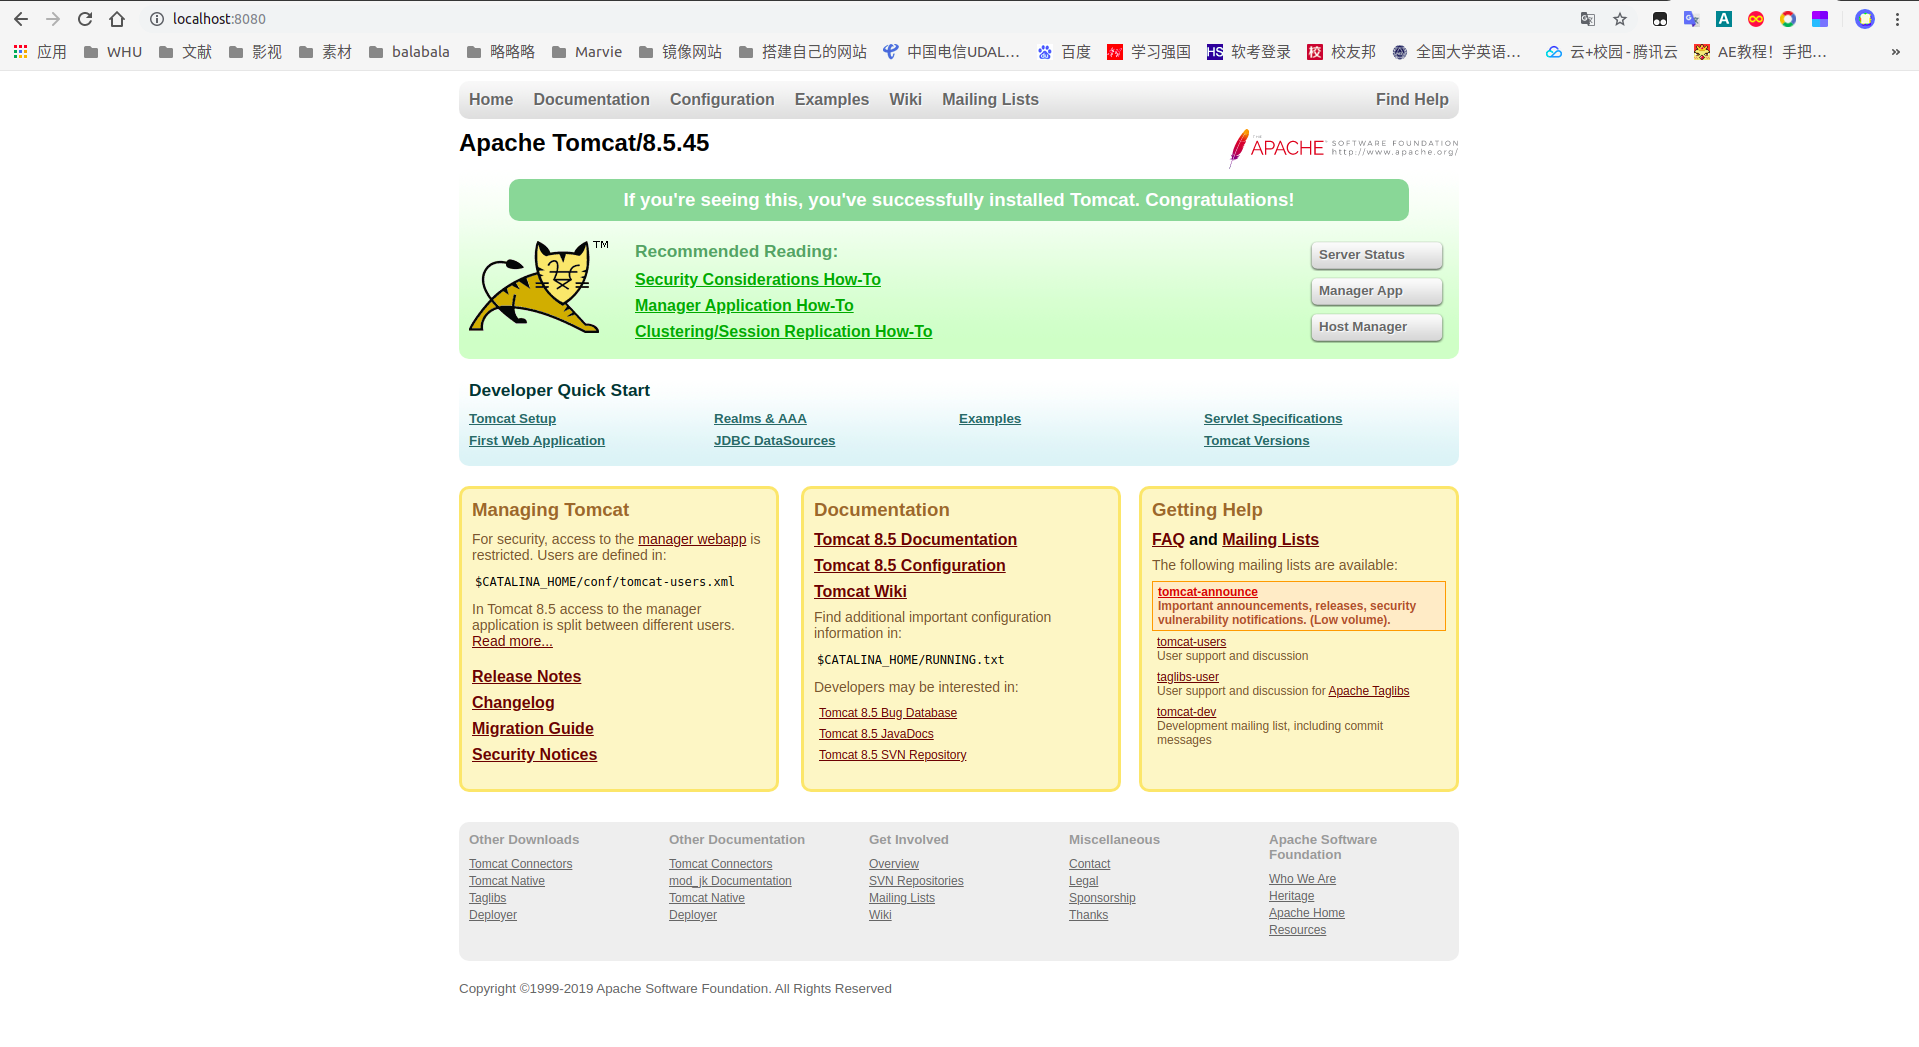Open the Configuration nav item
1919x1047 pixels.
722,100
